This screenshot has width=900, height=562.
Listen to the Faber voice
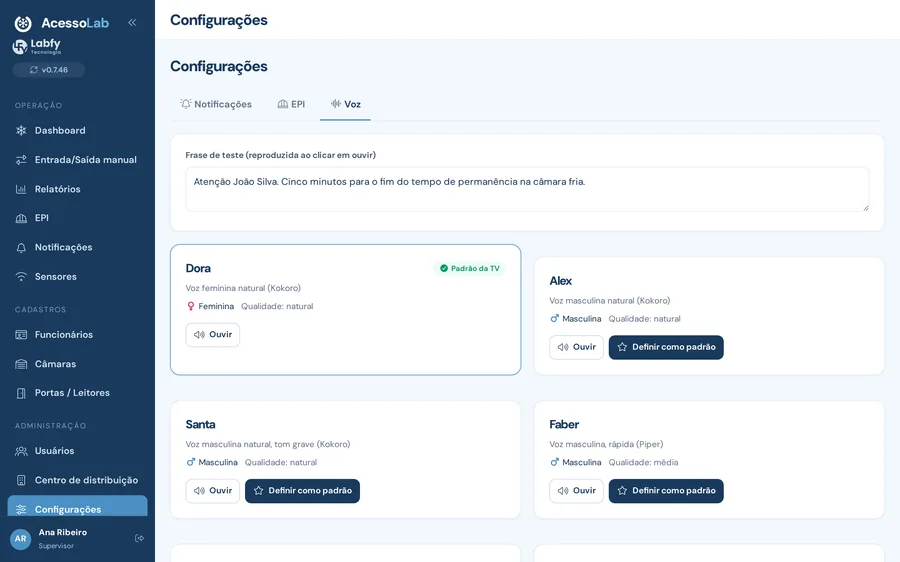pos(576,491)
